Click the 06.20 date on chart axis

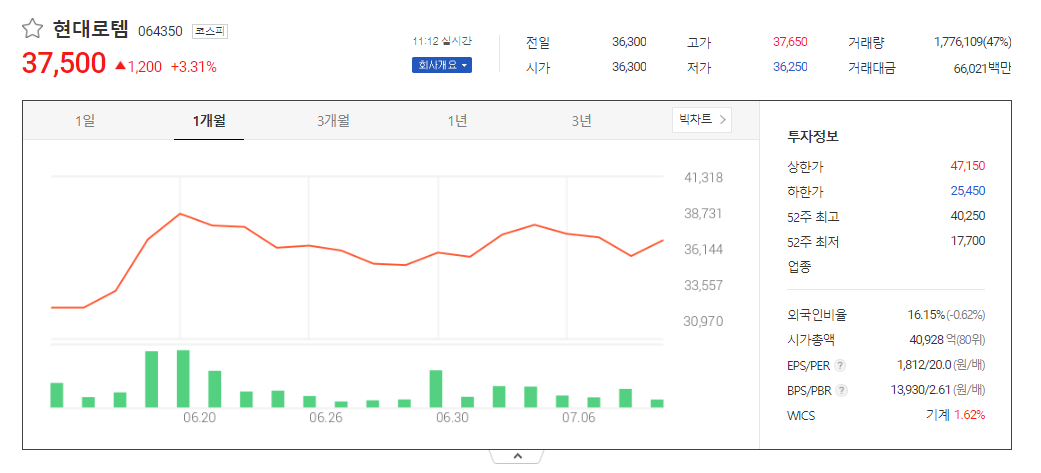[x=199, y=419]
